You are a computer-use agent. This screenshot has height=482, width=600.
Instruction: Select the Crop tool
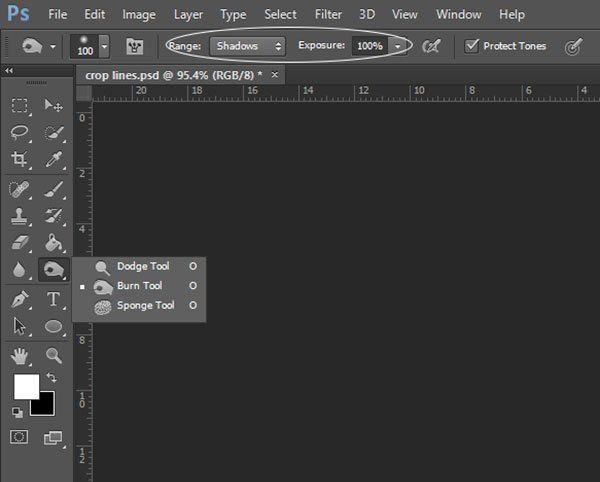click(19, 159)
